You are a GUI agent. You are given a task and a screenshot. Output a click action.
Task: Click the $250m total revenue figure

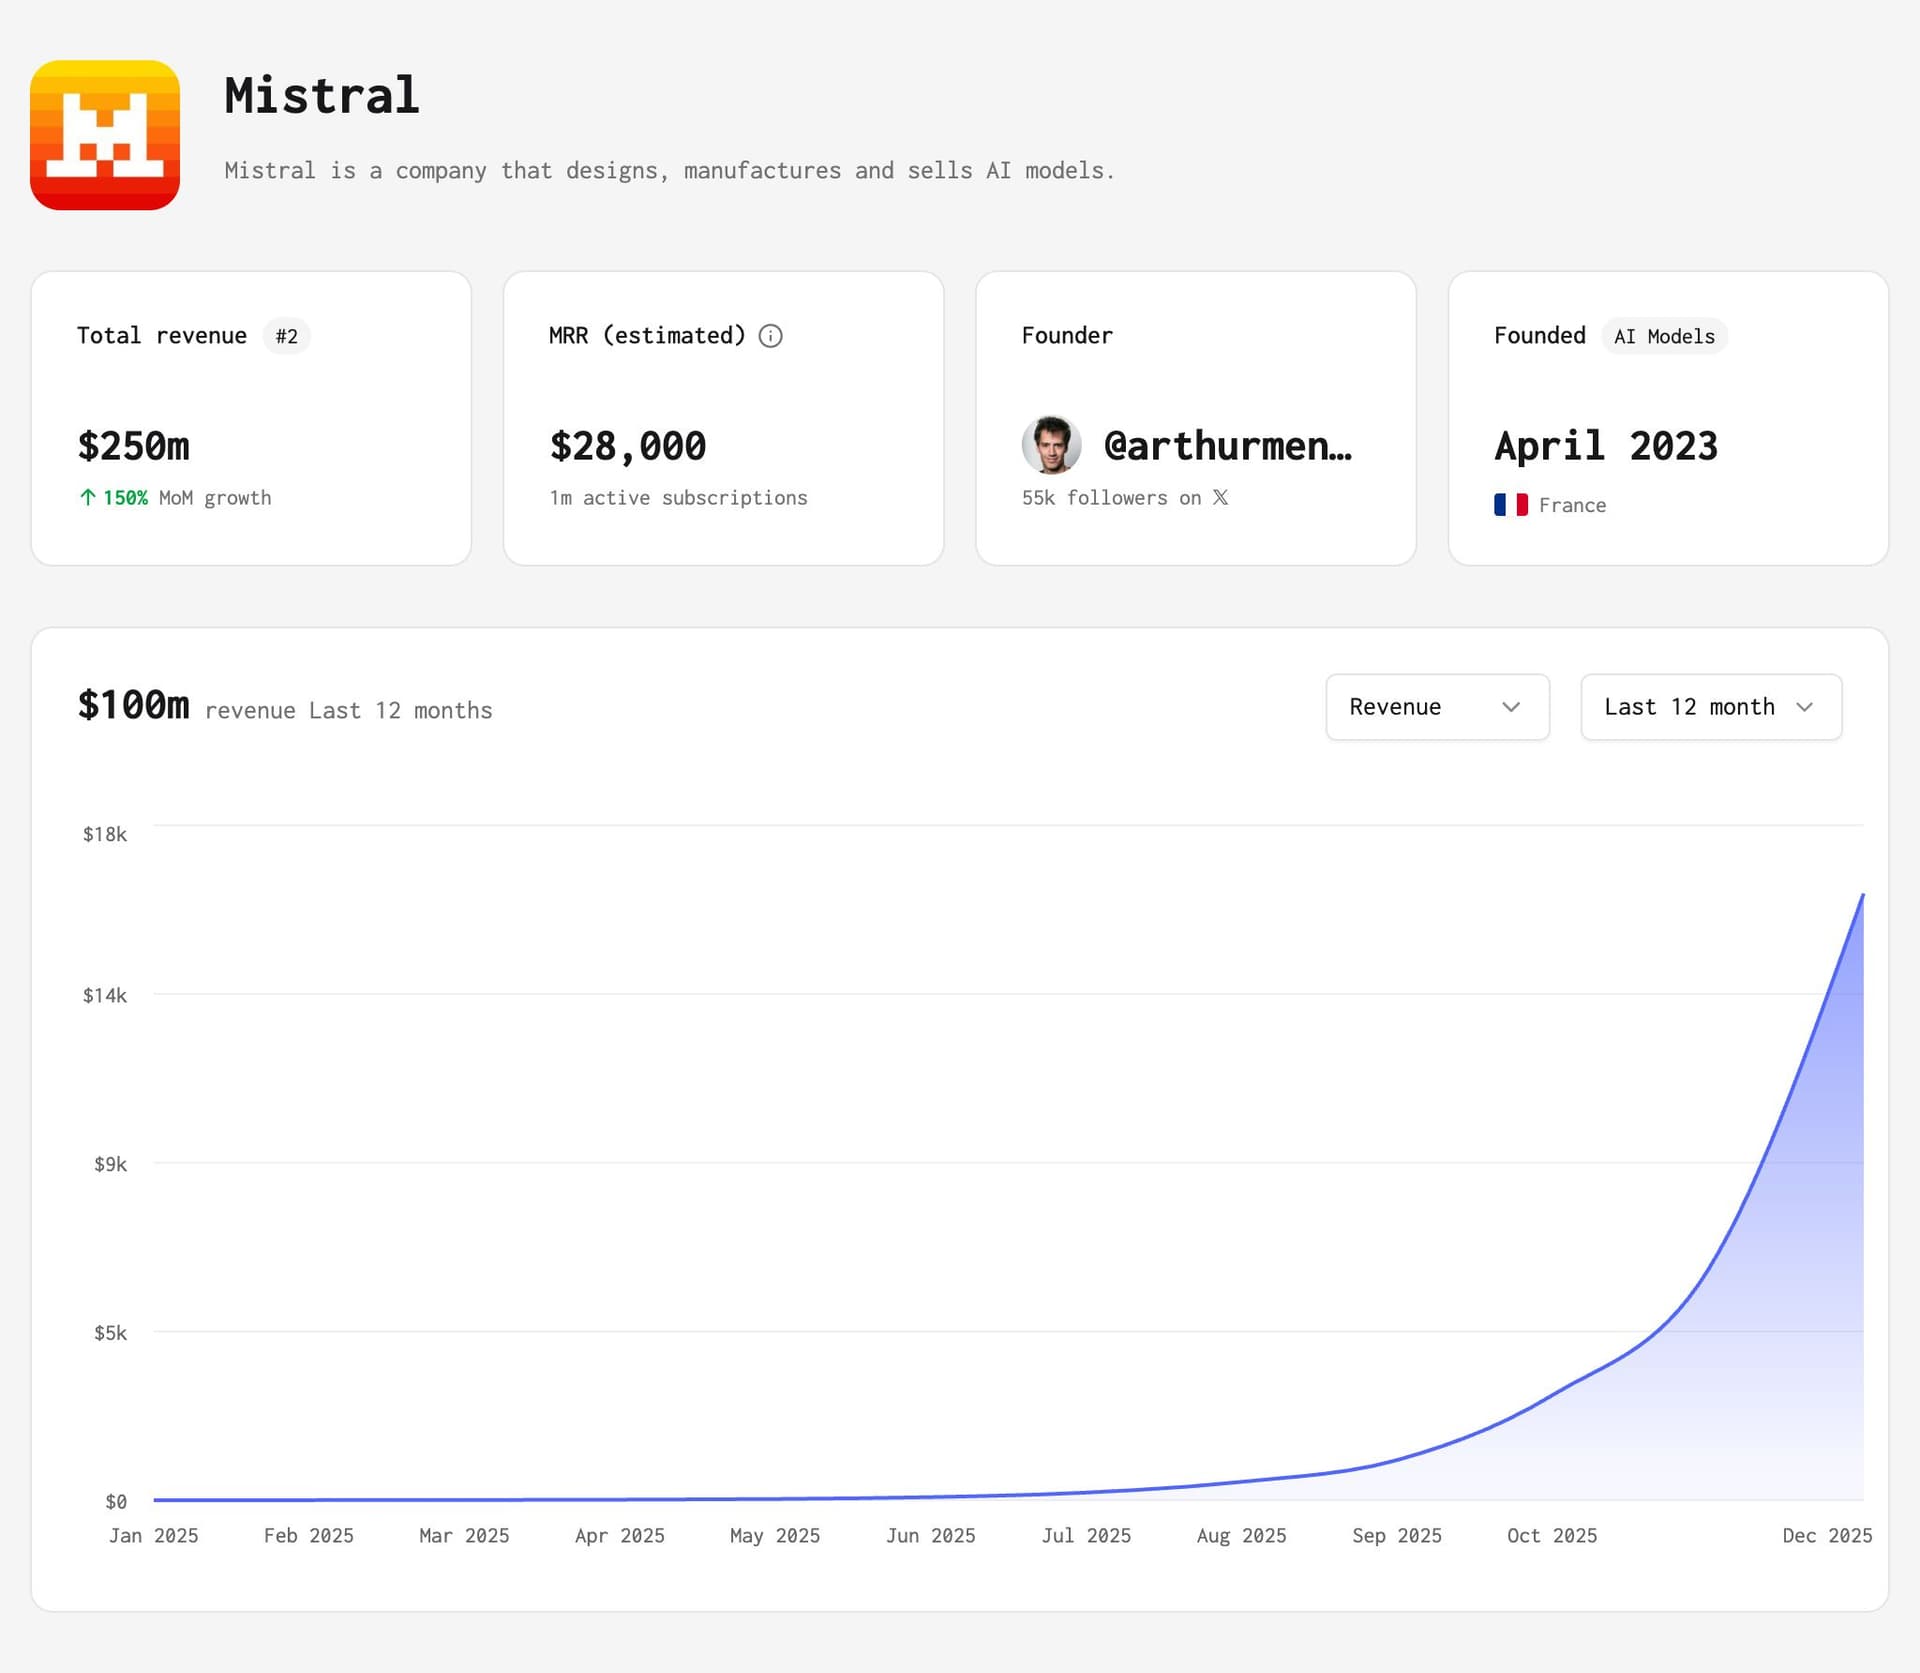click(x=134, y=446)
